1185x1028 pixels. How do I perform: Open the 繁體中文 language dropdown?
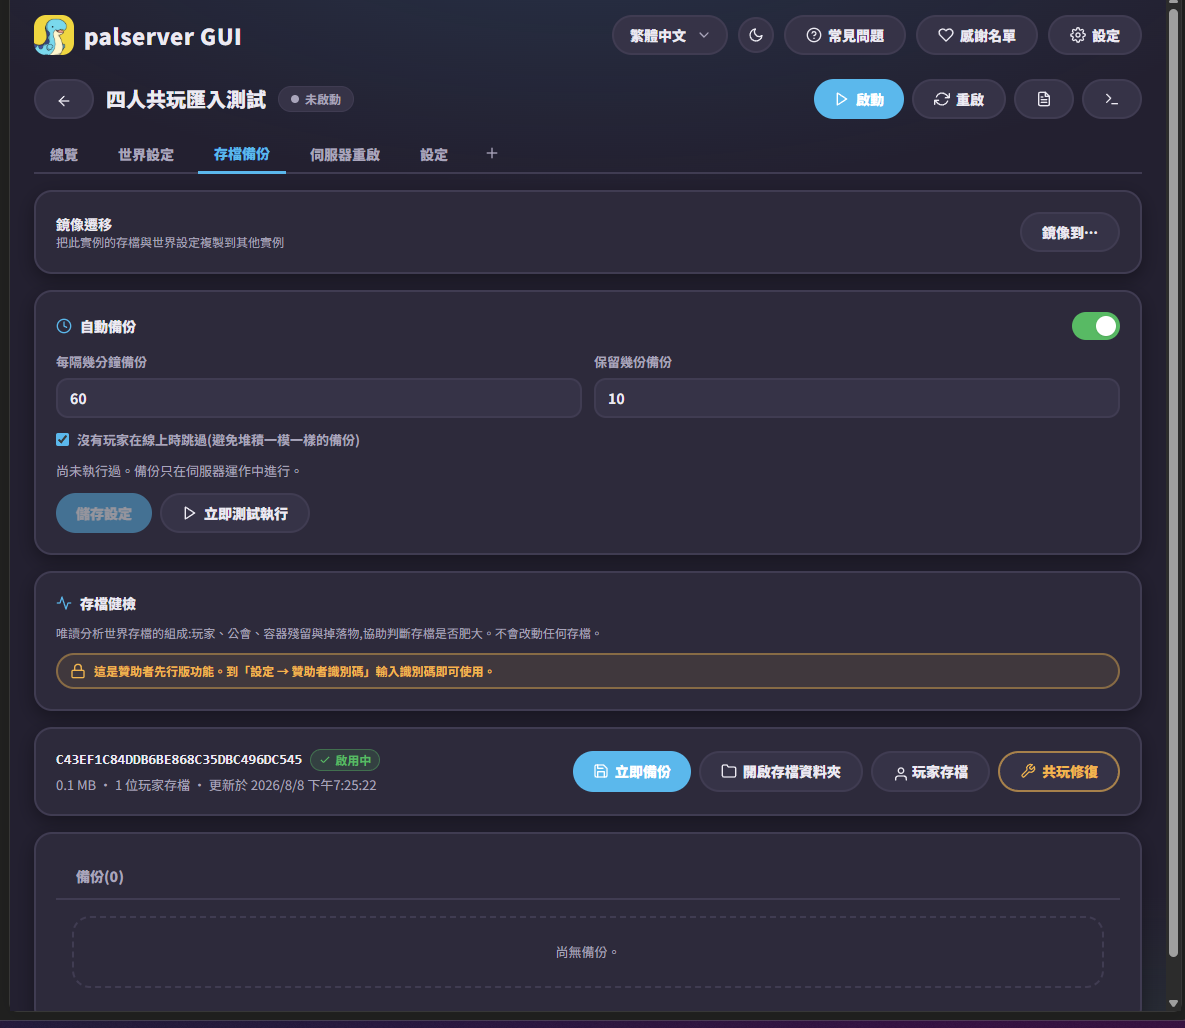pyautogui.click(x=670, y=36)
